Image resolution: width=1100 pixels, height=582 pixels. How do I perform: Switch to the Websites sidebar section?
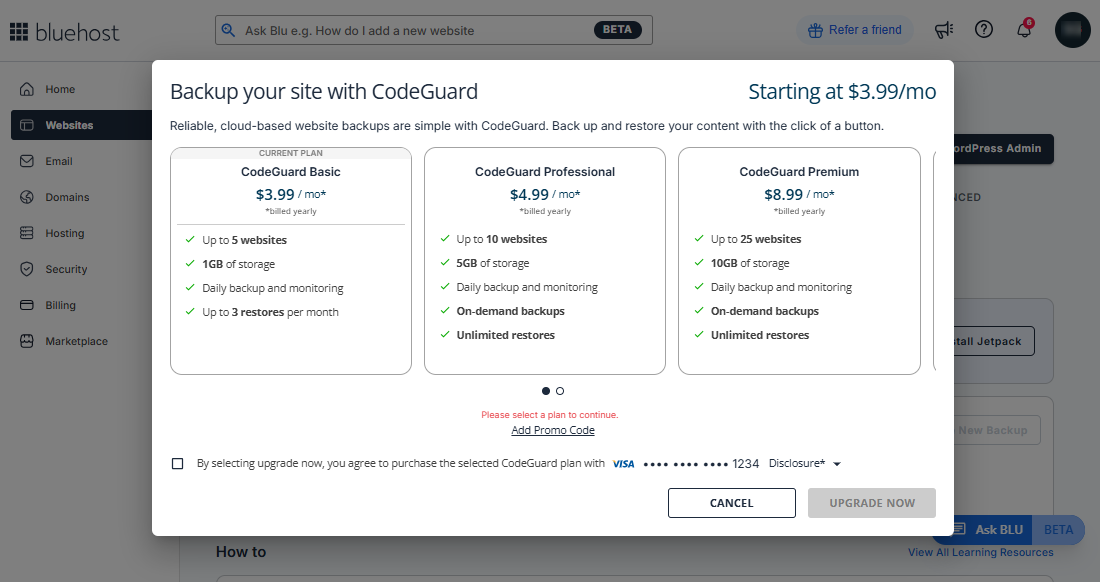pos(27,124)
